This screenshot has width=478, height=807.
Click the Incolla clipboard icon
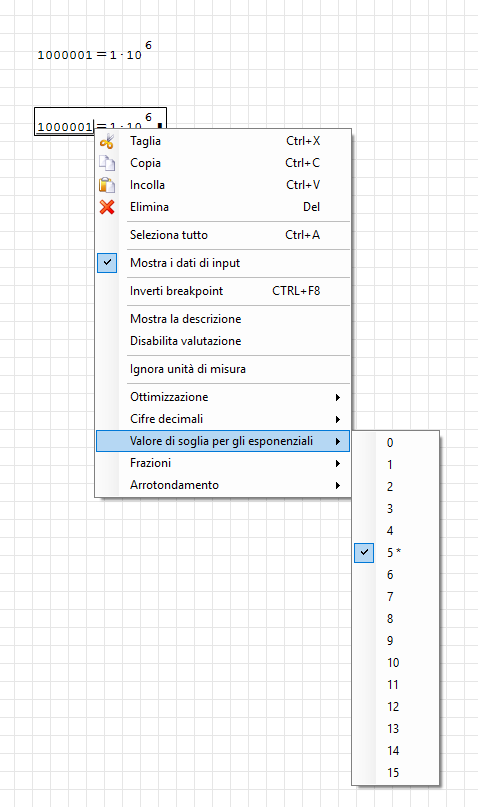(107, 185)
